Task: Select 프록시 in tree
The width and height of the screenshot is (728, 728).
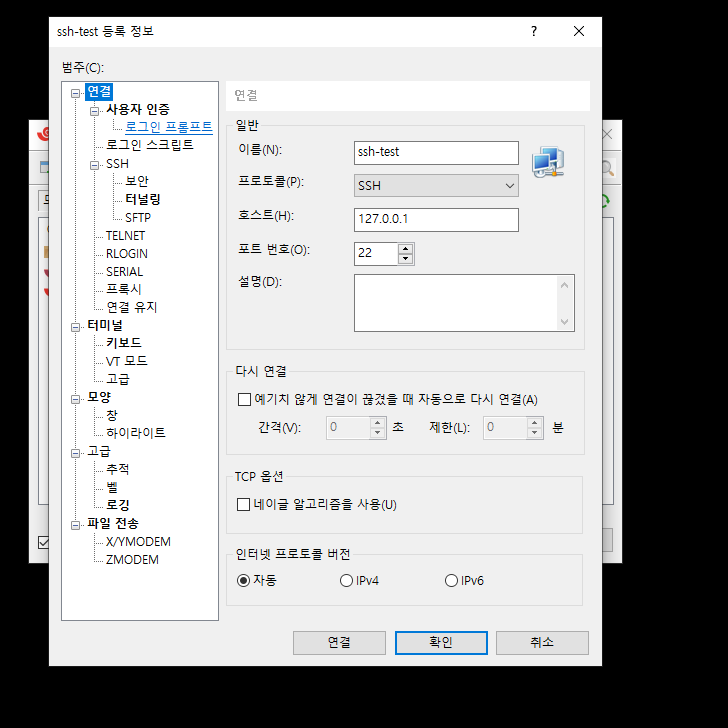Action: pos(124,289)
